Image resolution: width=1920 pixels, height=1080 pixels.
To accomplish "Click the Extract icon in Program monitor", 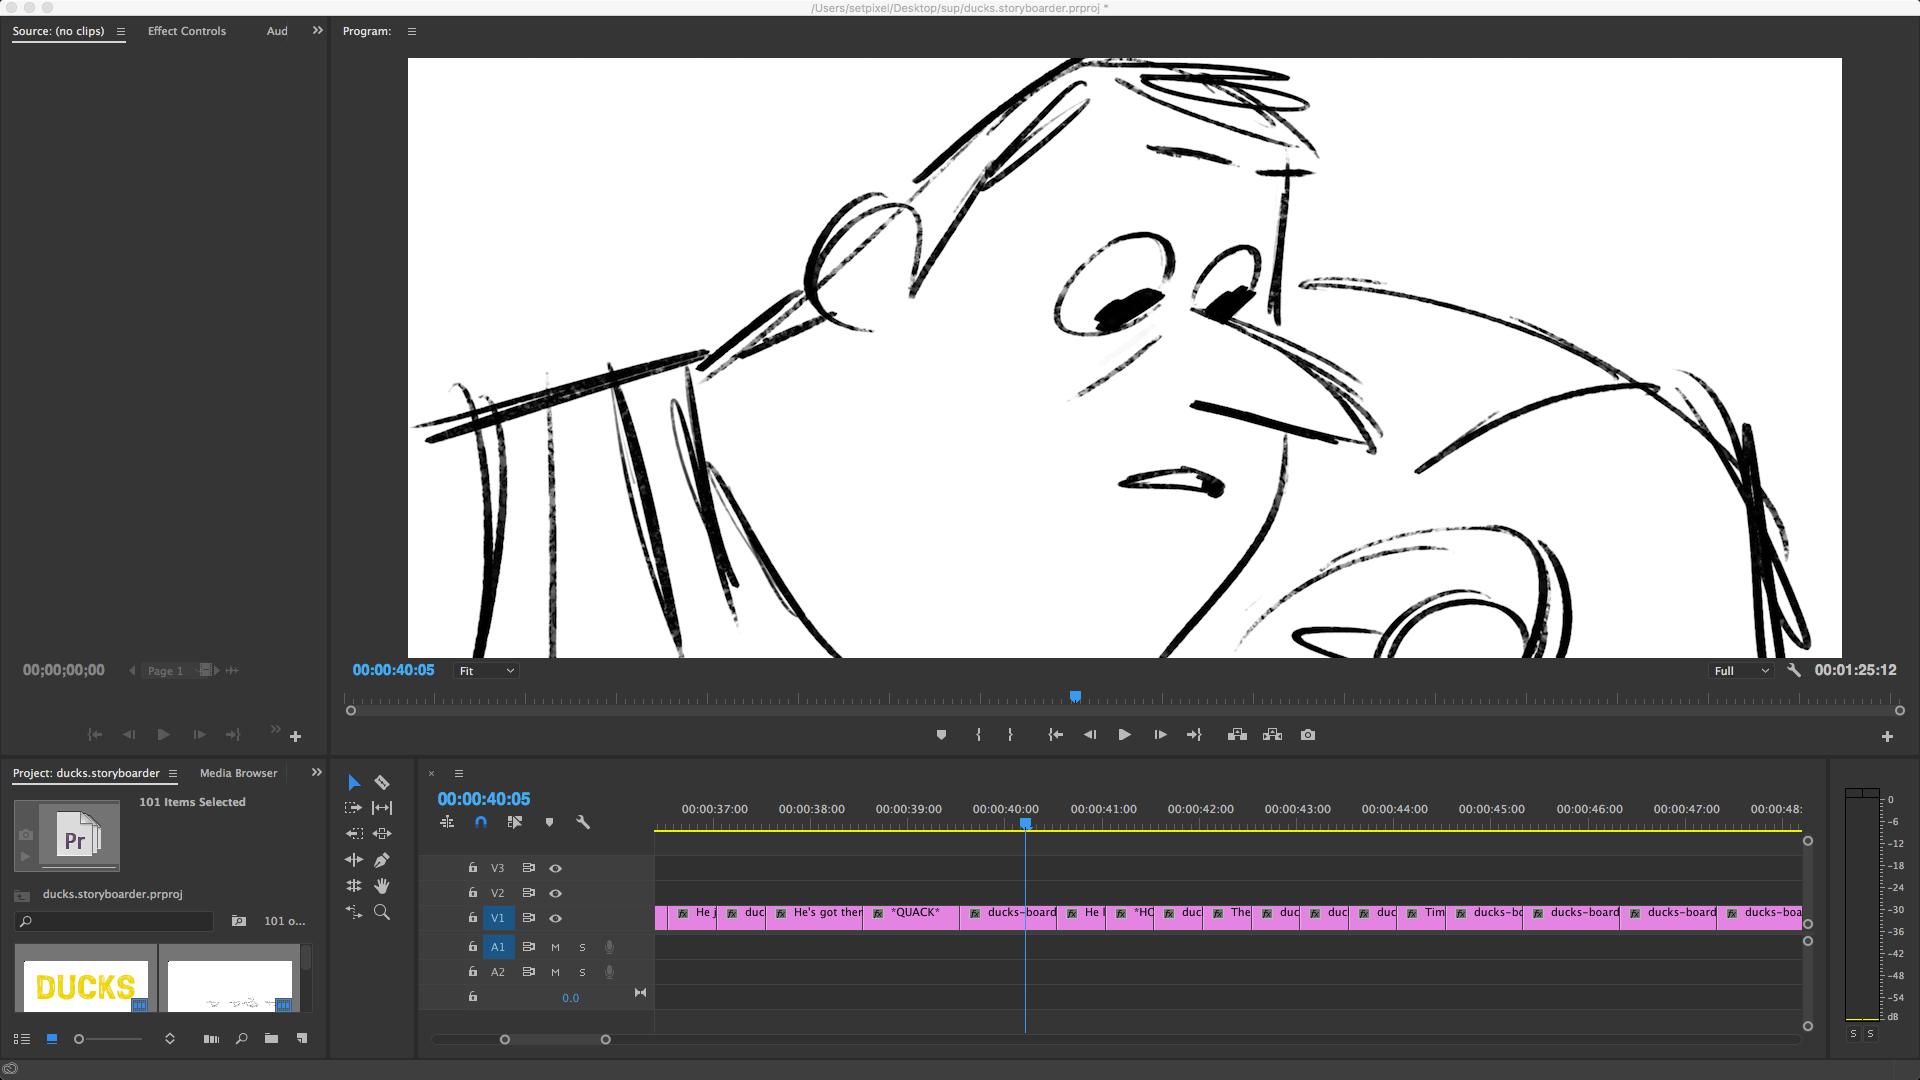I will [x=1272, y=734].
